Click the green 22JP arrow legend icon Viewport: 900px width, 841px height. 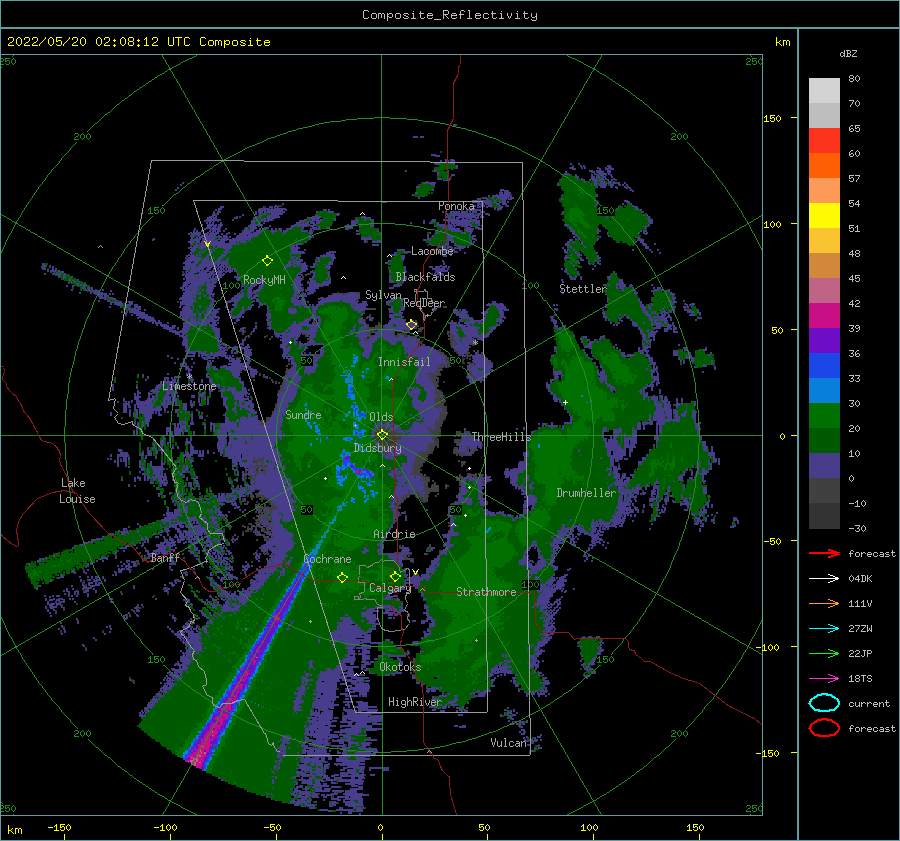coord(824,653)
